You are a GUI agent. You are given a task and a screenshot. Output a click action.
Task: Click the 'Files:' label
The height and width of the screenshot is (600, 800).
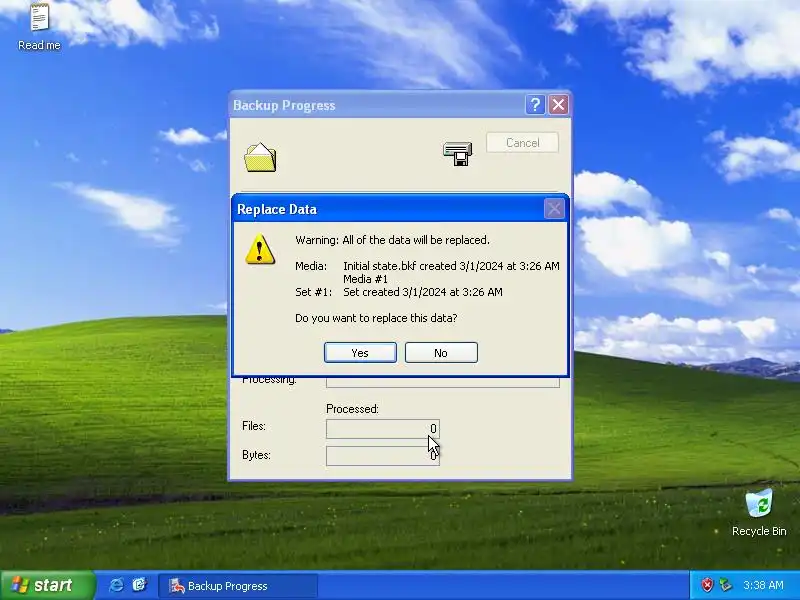(254, 426)
